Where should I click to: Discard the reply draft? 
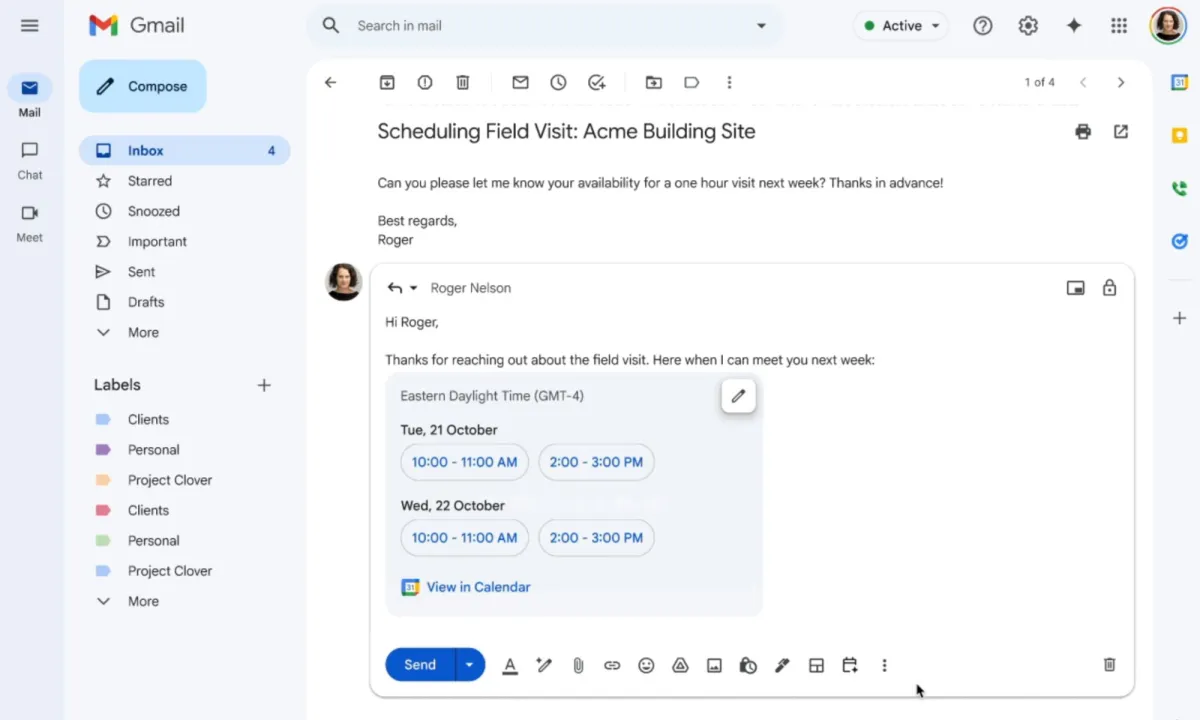pyautogui.click(x=1109, y=664)
